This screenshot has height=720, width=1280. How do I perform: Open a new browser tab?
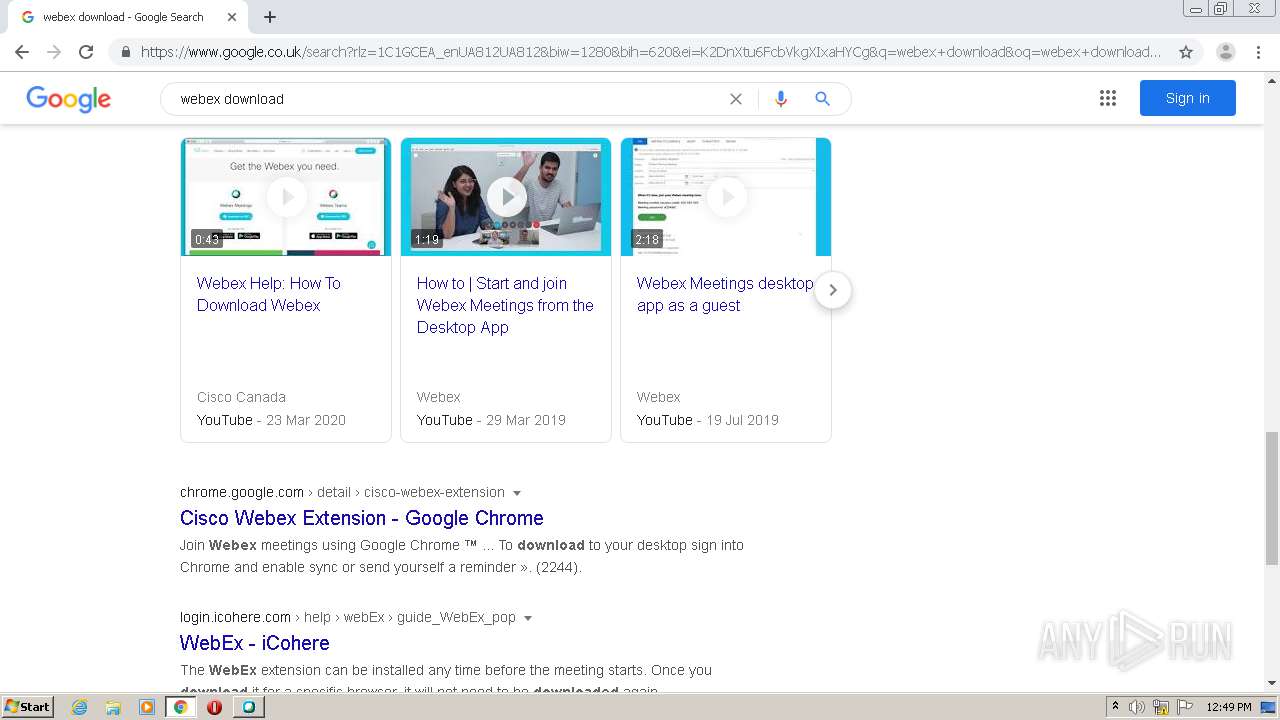coord(270,17)
